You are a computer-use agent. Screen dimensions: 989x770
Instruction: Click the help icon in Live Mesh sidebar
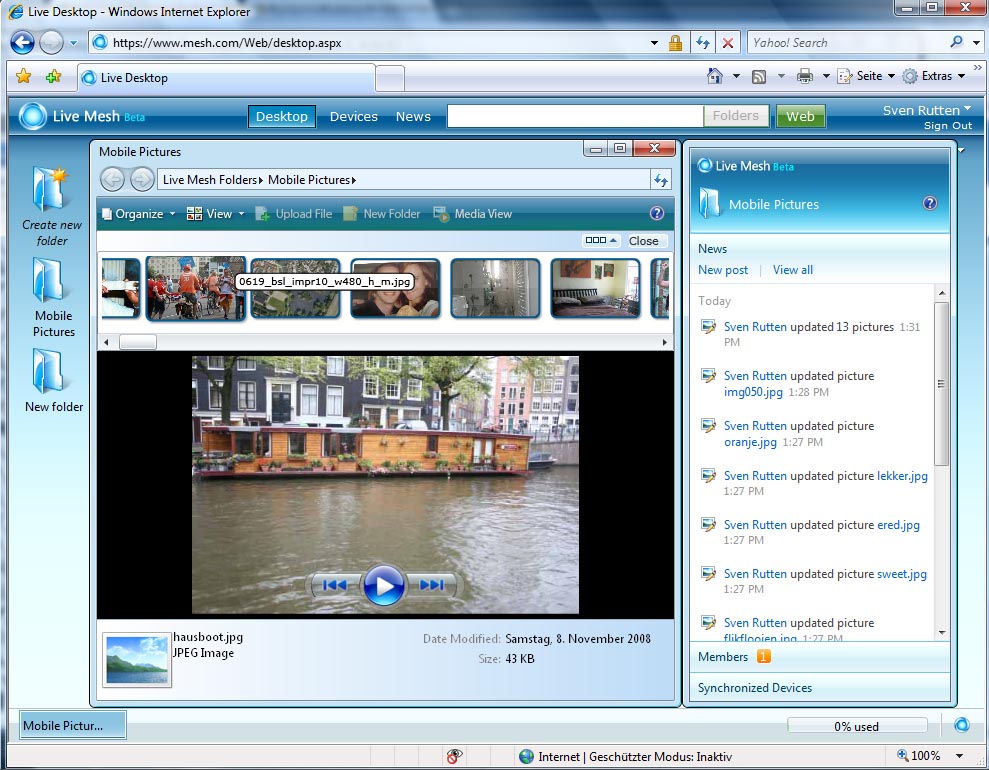click(930, 203)
